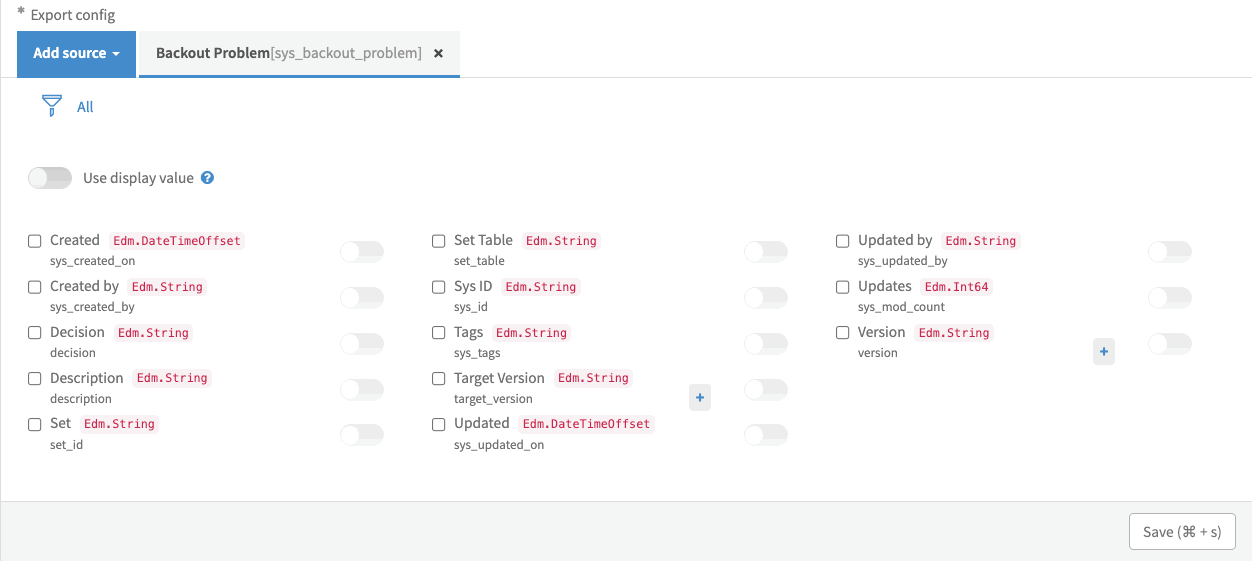
Task: Check the Created field checkbox
Action: tap(35, 241)
